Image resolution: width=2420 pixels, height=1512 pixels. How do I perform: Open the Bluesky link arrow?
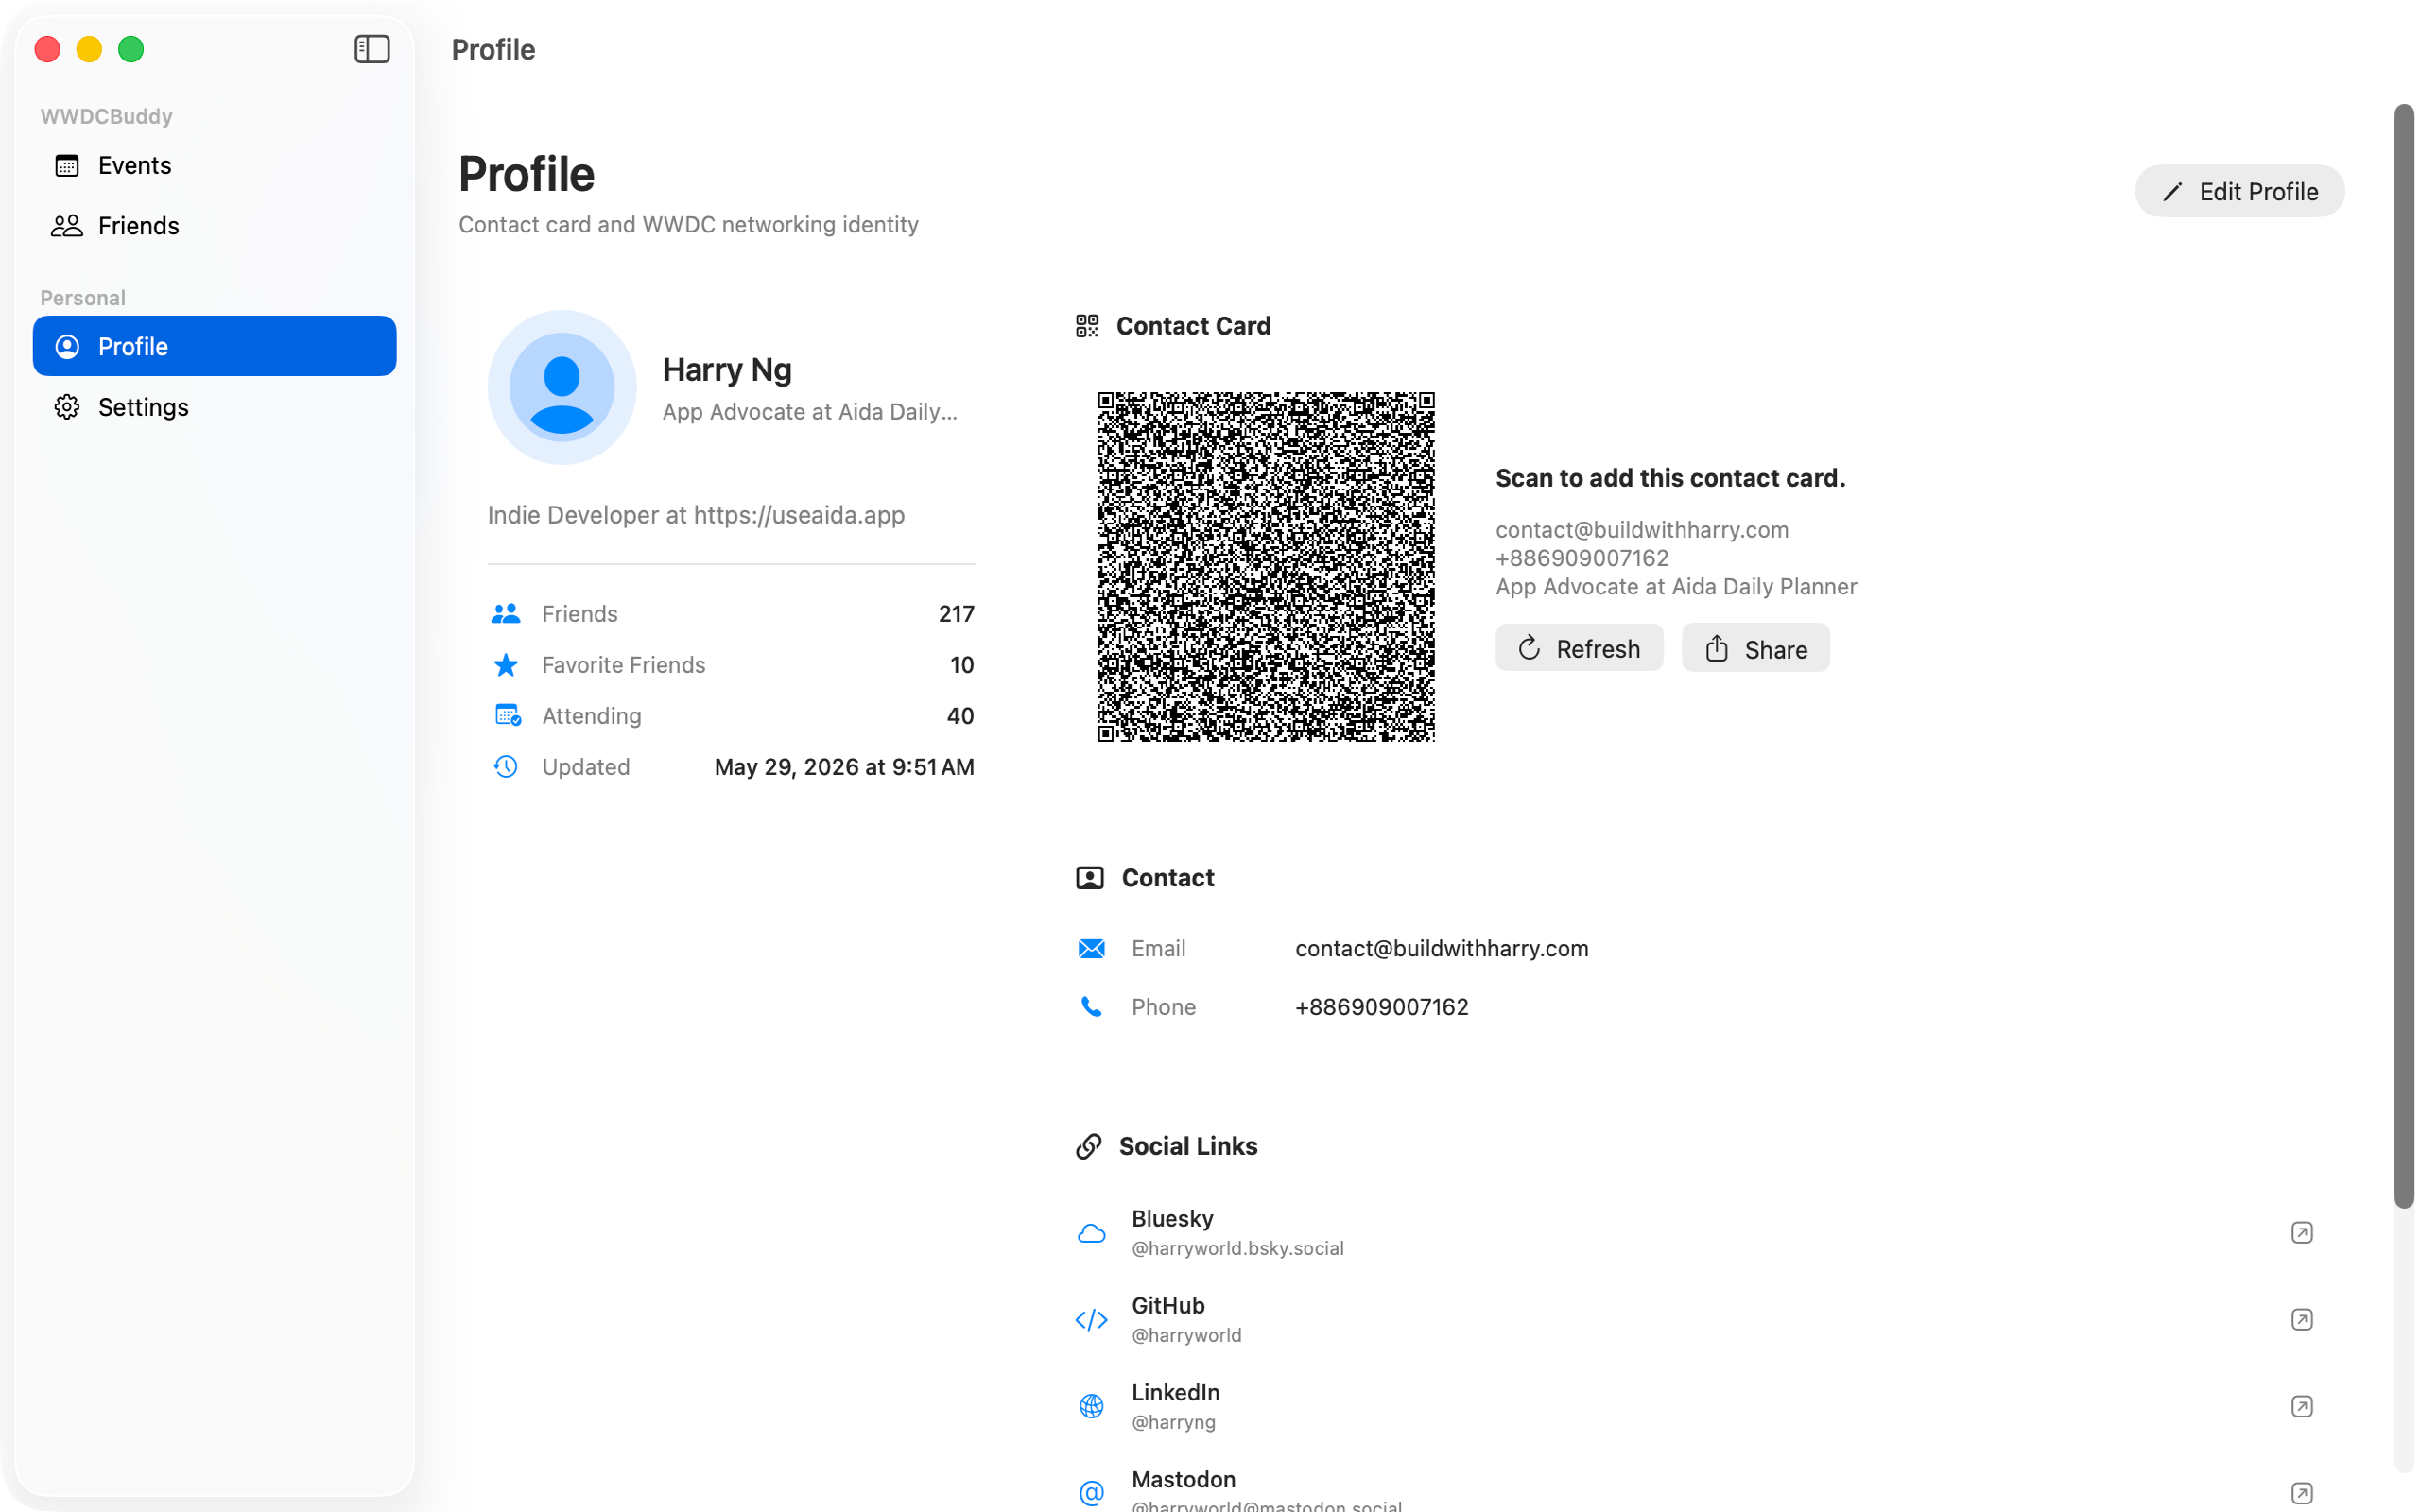2301,1233
